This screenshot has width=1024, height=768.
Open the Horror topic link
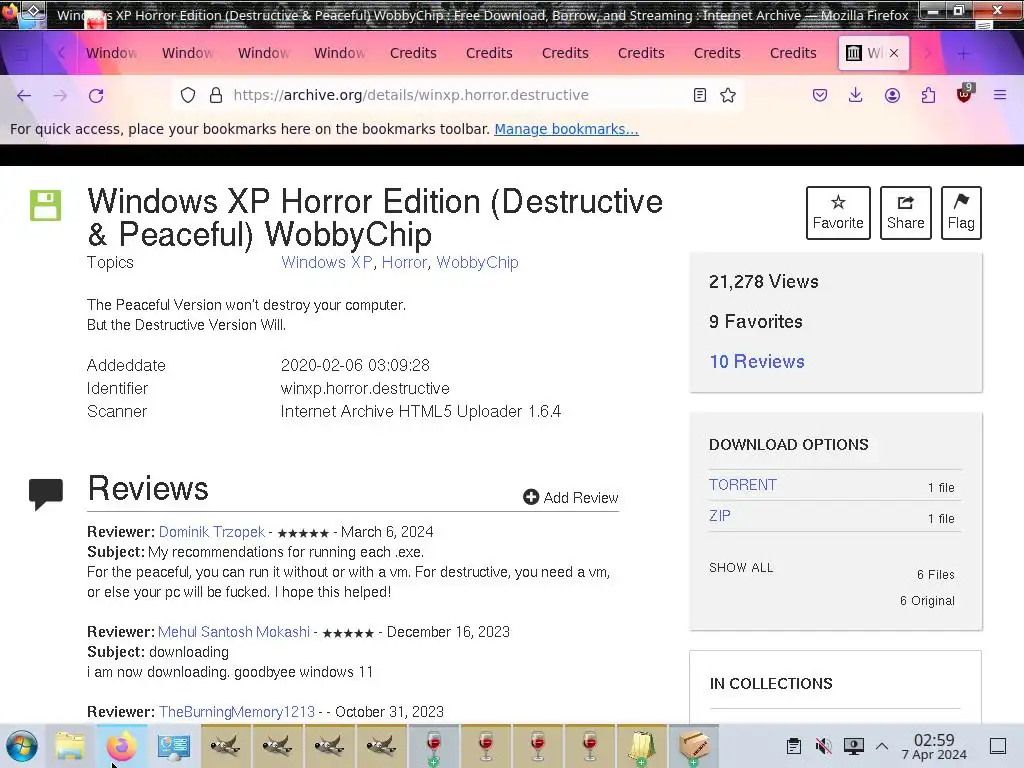point(404,263)
